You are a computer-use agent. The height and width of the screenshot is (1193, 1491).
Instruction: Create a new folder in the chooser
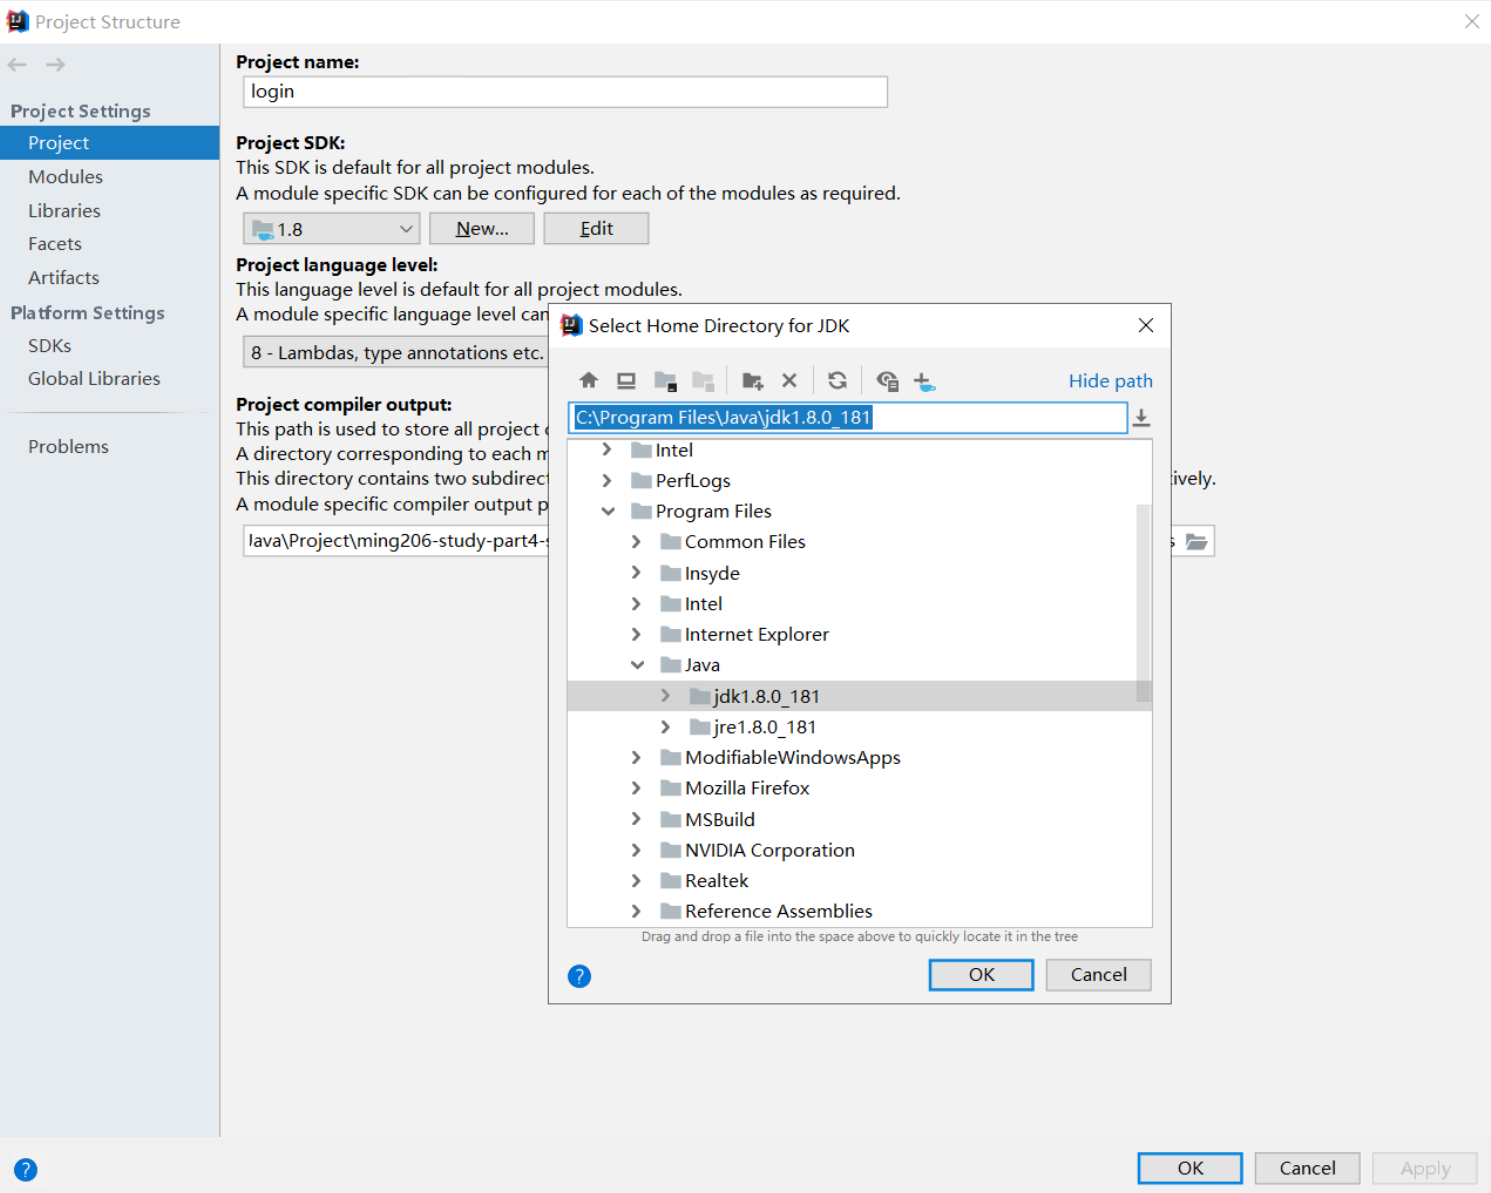click(x=752, y=381)
